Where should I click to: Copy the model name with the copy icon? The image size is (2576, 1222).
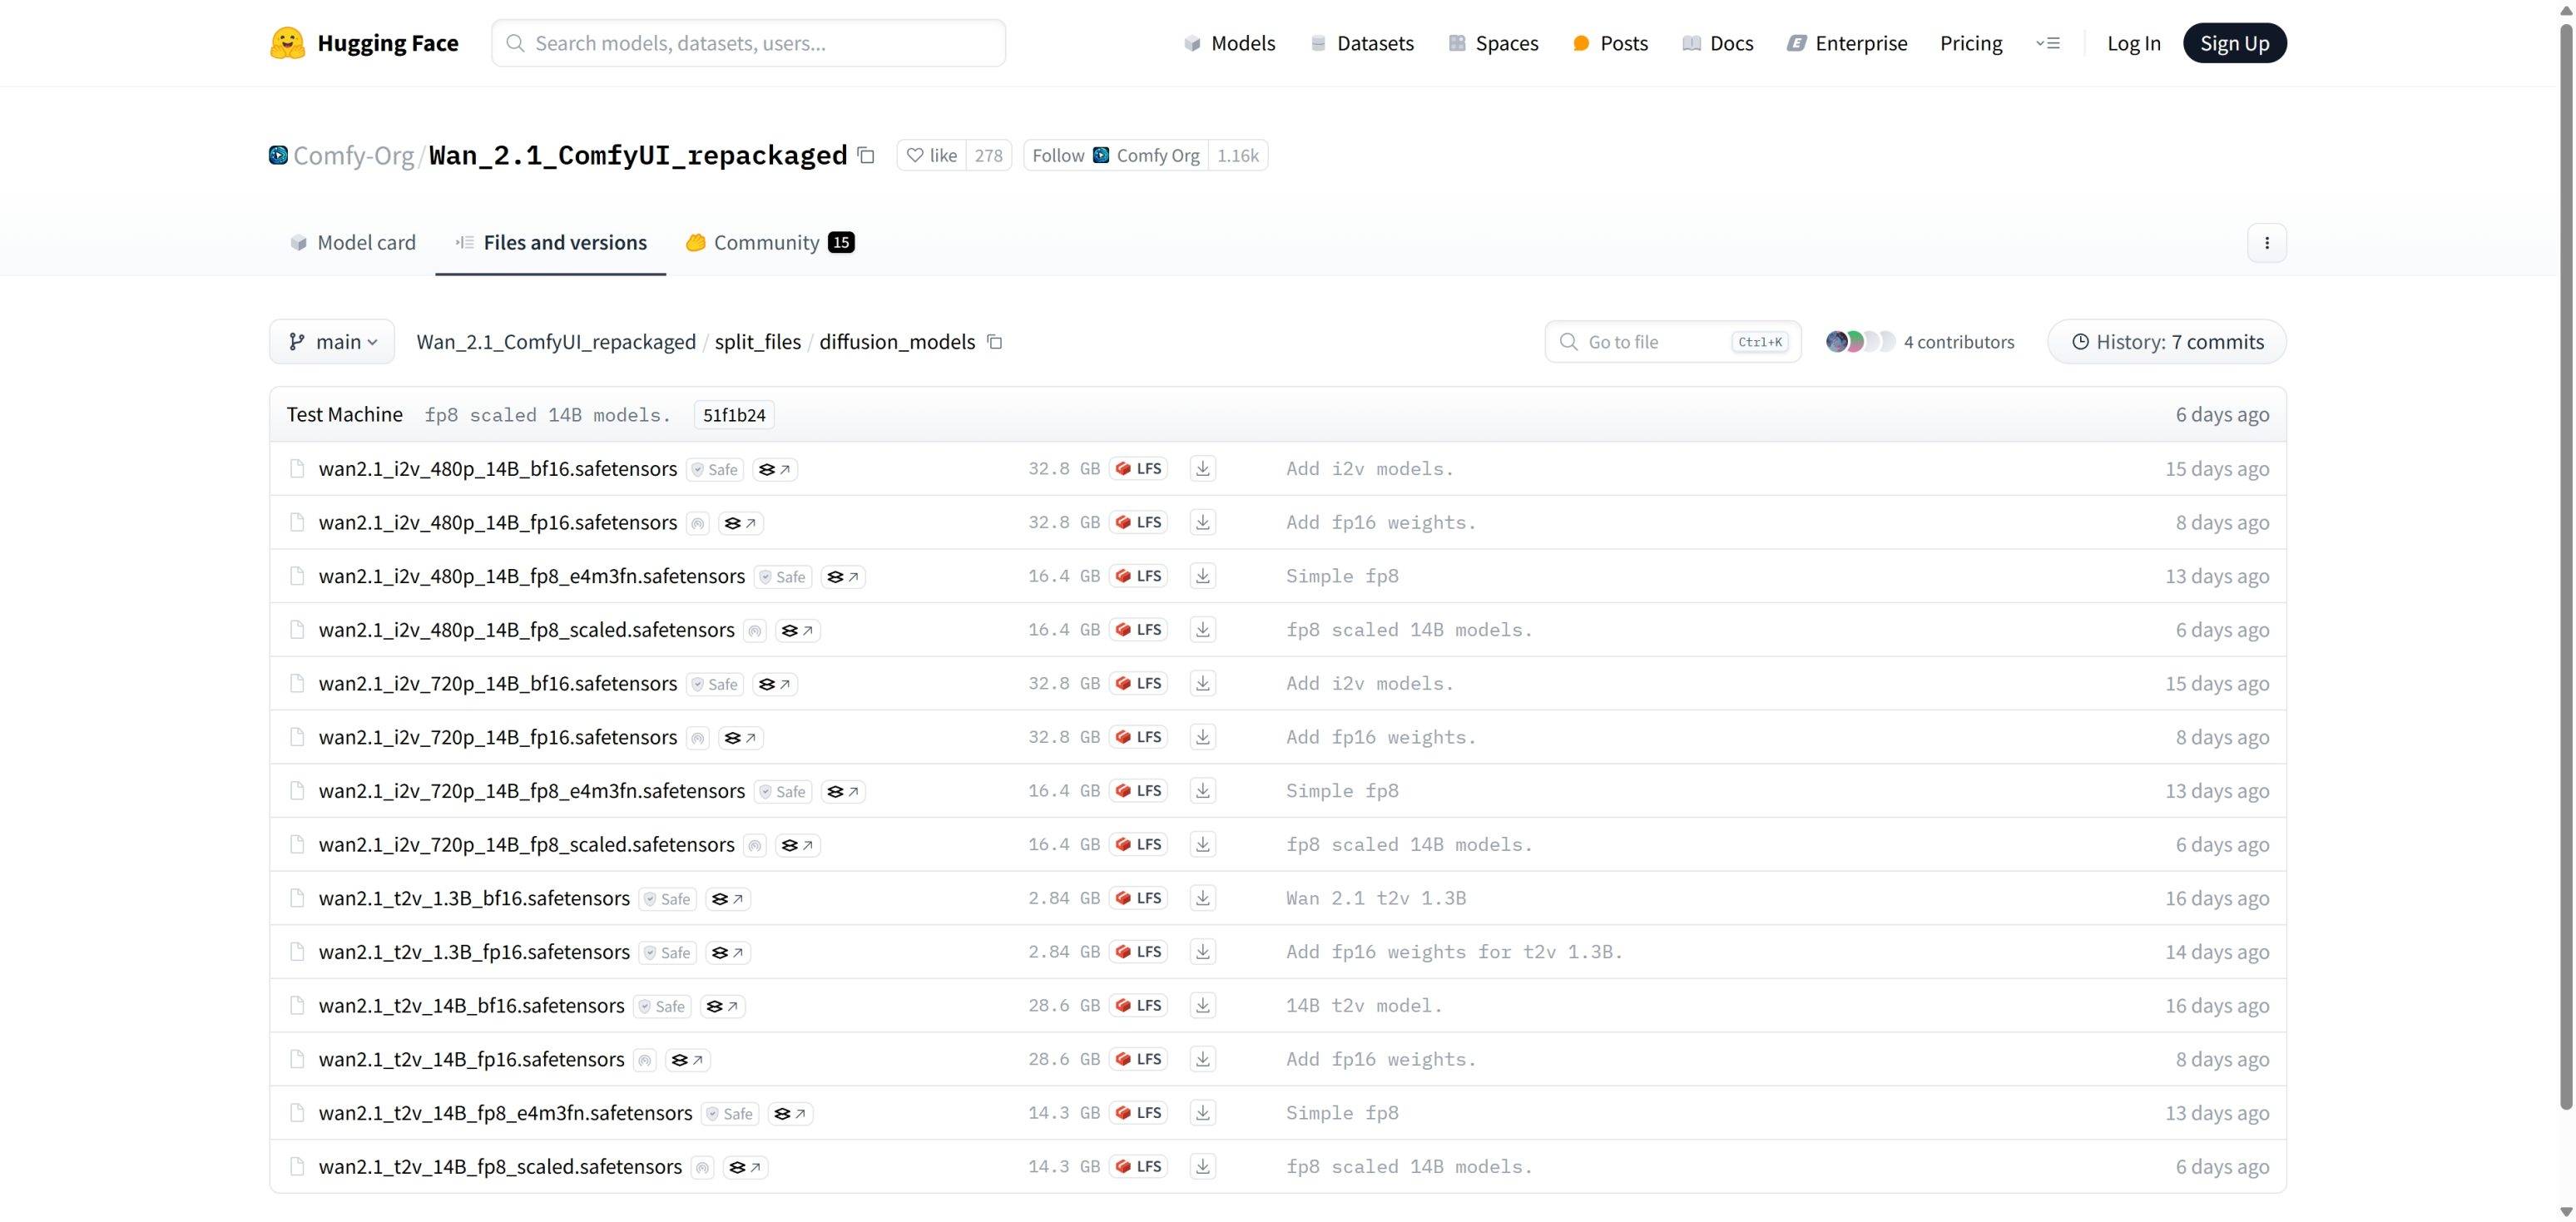866,156
